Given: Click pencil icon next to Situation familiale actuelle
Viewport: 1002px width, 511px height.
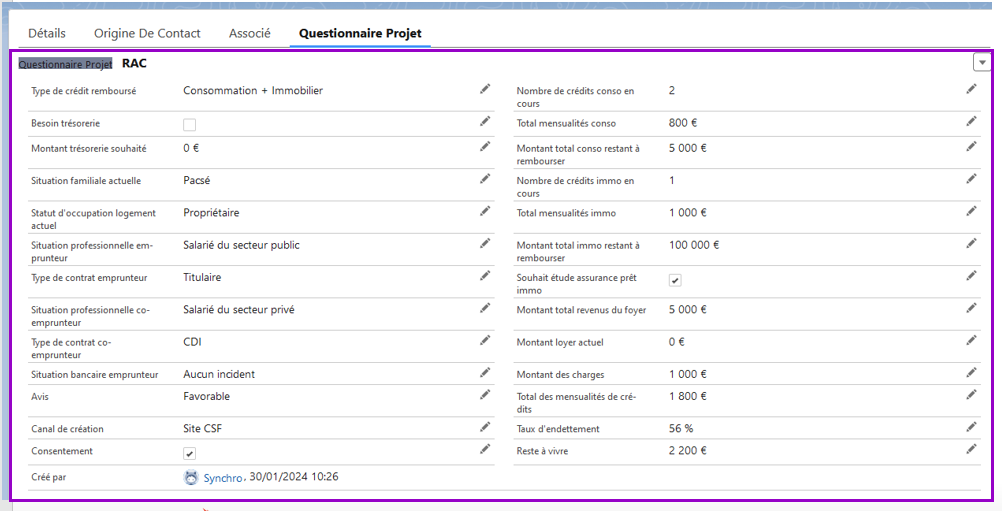Looking at the screenshot, I should coord(485,179).
